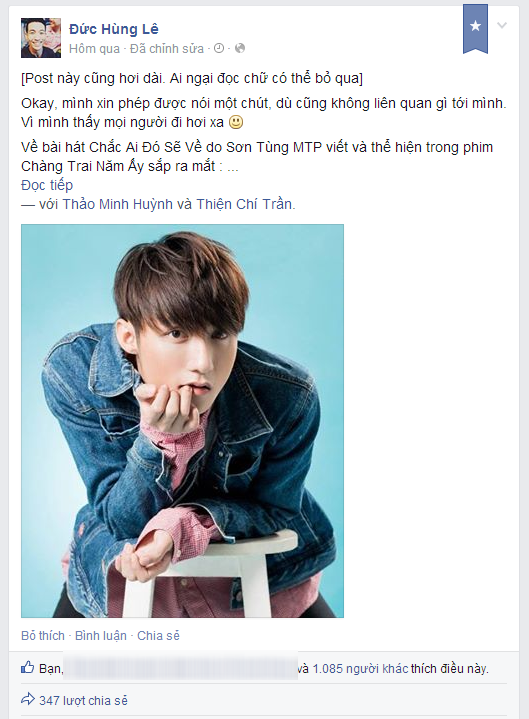Click the Đã chỉnh sửa edited label
The height and width of the screenshot is (719, 529).
click(x=167, y=48)
